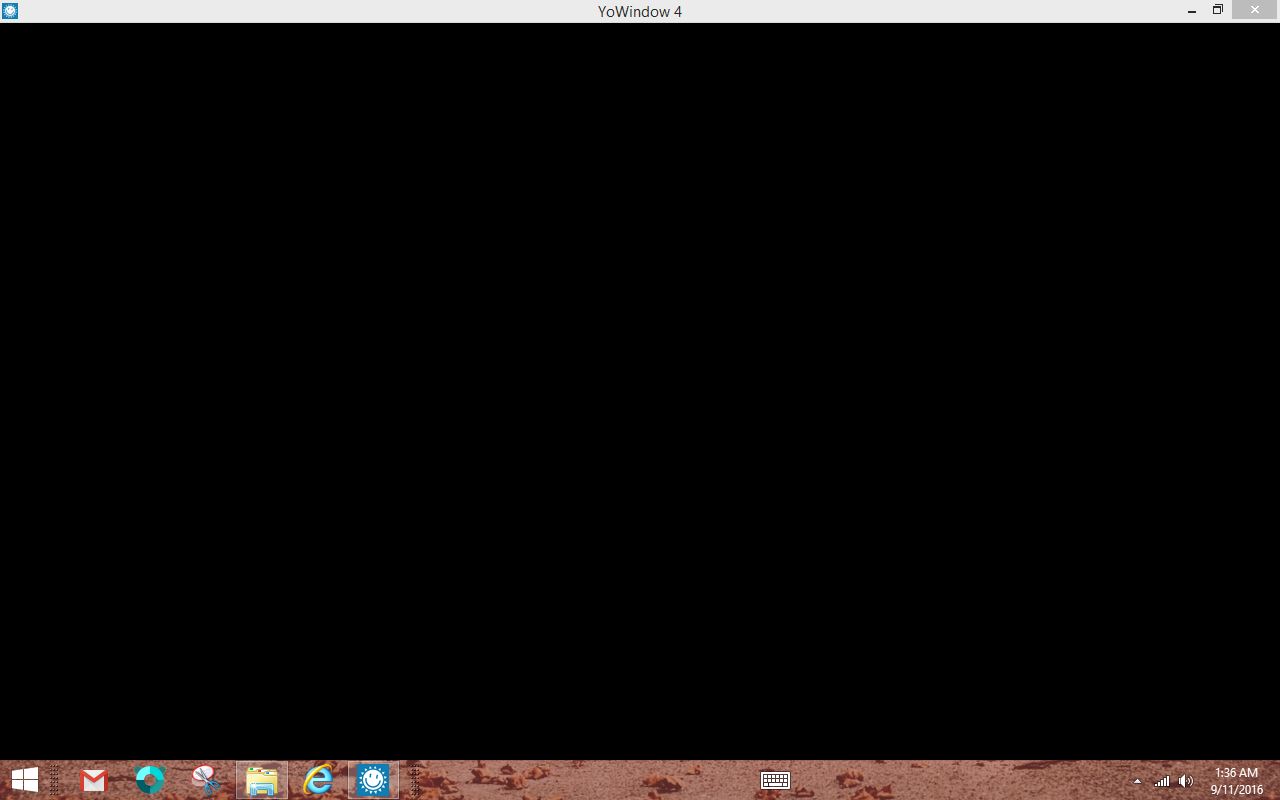This screenshot has width=1280, height=800.
Task: Open the clock showing 1:36 AM
Action: (1236, 773)
